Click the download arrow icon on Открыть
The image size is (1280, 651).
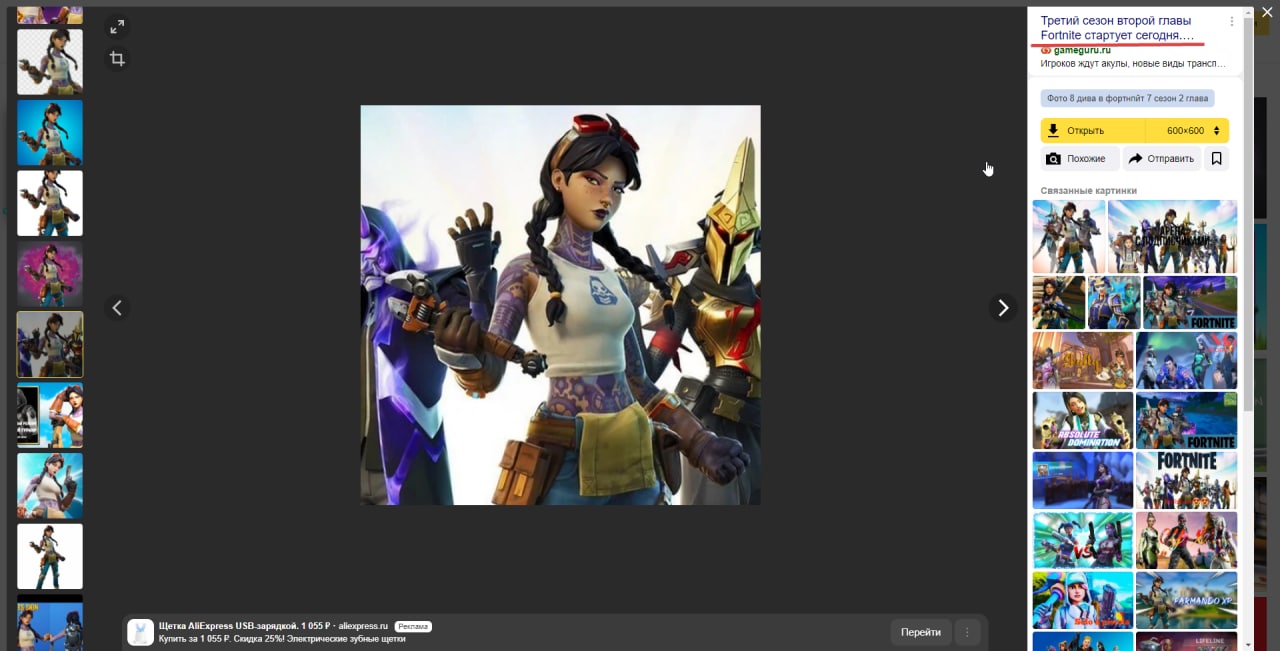coord(1053,131)
